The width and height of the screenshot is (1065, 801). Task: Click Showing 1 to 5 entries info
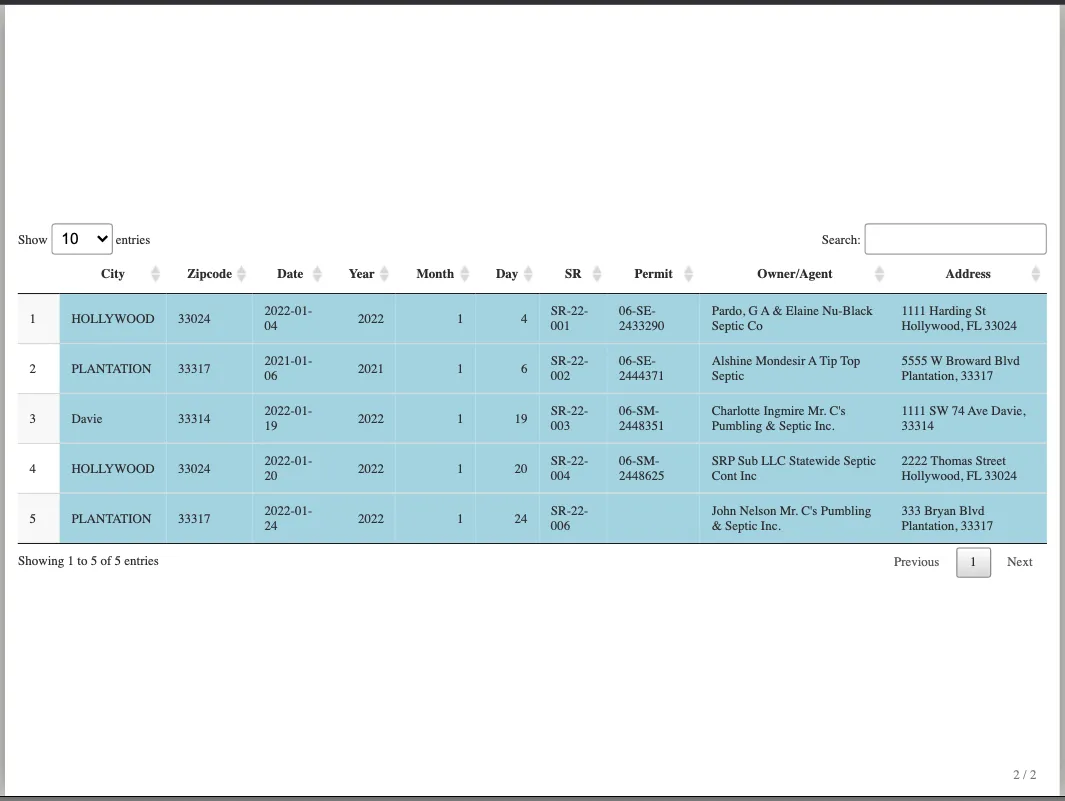(x=88, y=561)
